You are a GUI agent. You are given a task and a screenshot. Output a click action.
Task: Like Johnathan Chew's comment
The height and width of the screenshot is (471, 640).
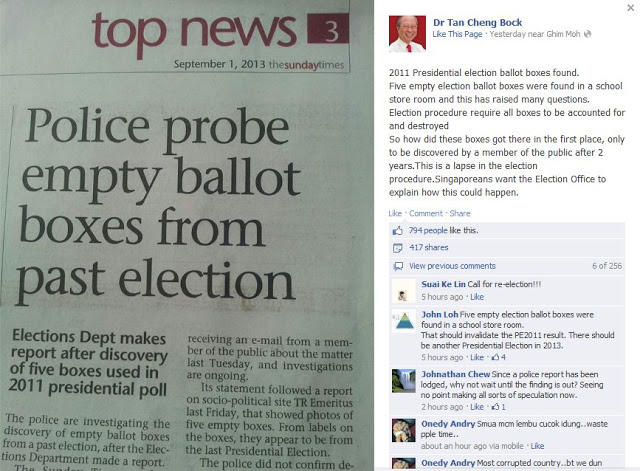point(477,407)
